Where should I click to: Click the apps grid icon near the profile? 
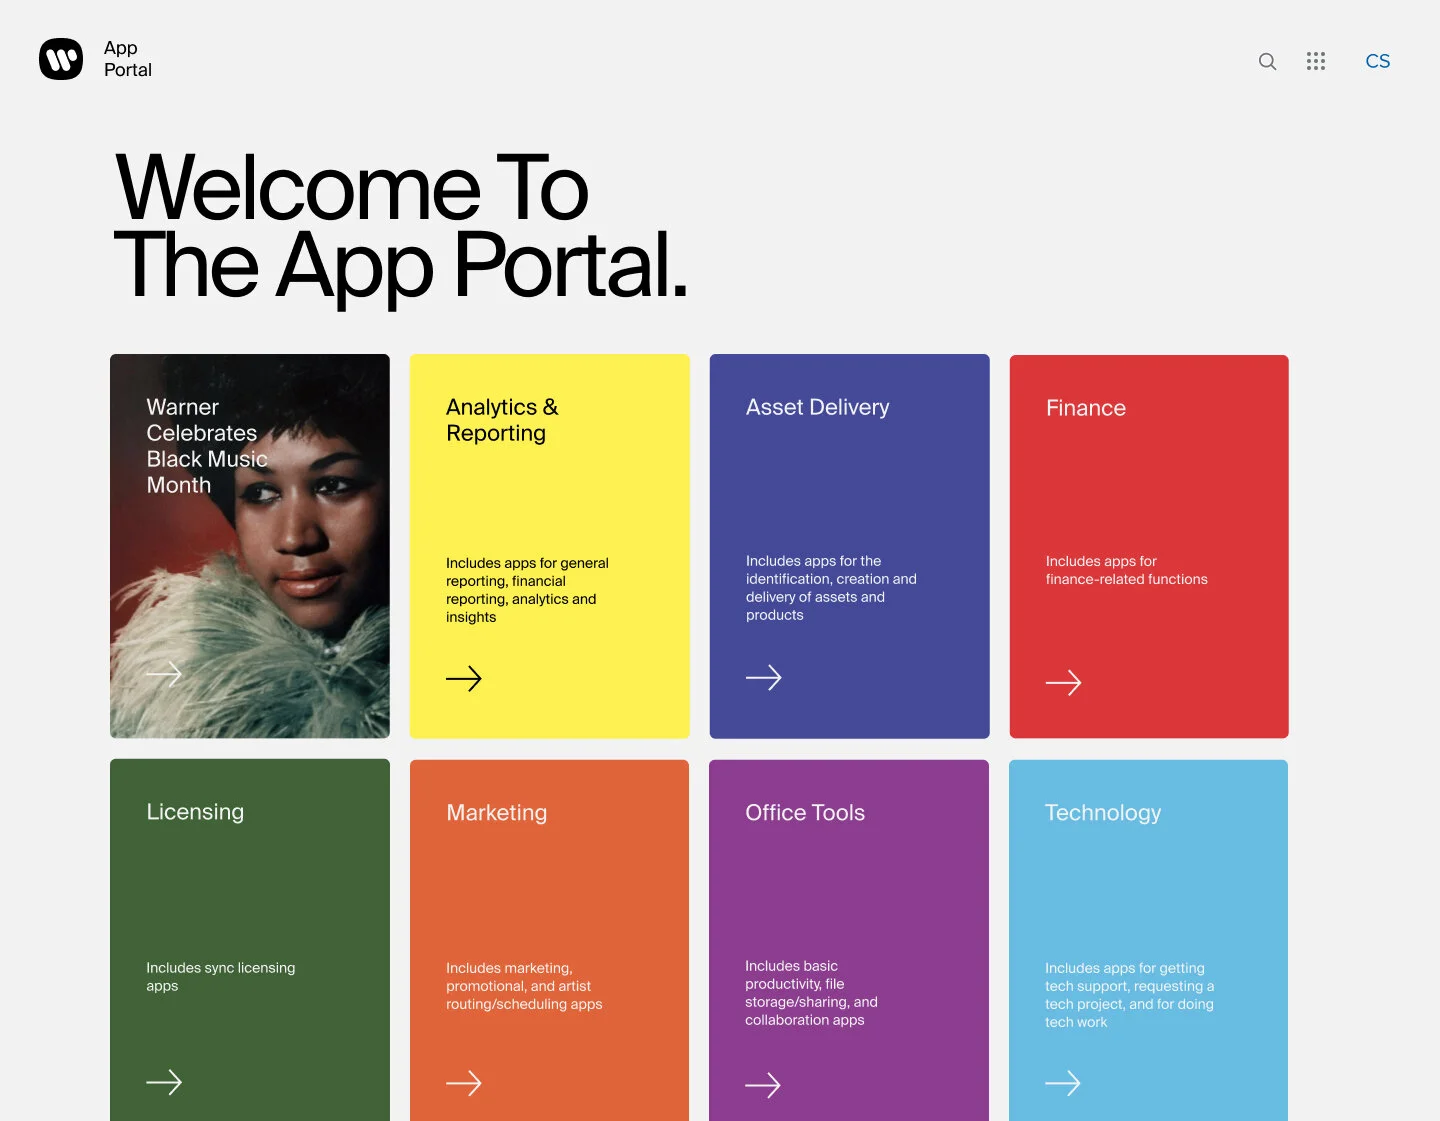[1316, 61]
